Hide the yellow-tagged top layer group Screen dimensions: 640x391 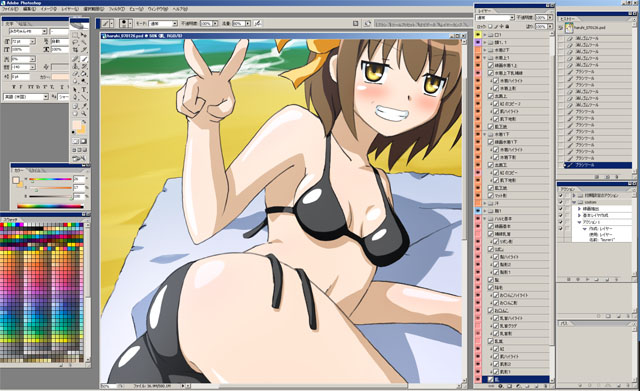(478, 35)
